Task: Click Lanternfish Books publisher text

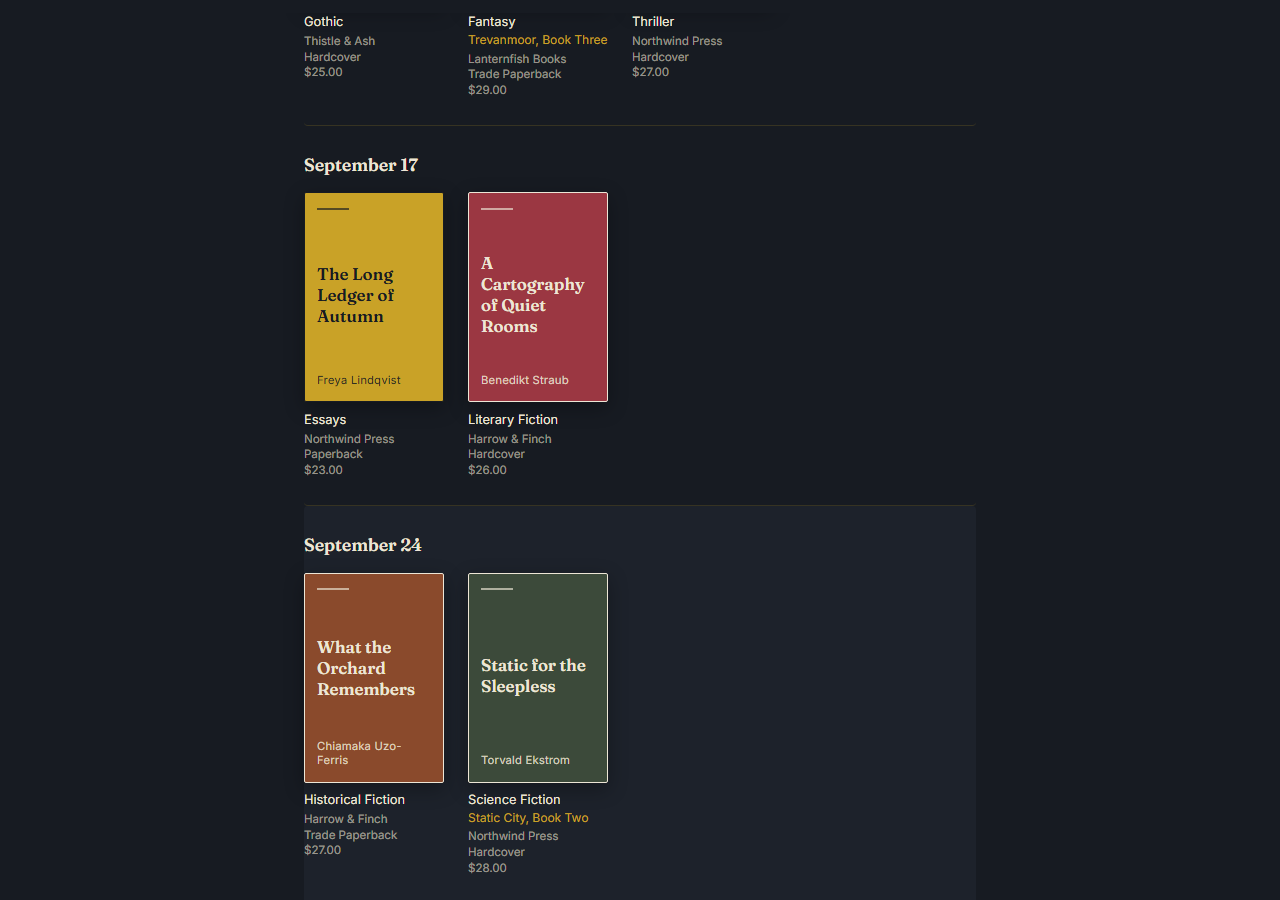Action: tap(517, 59)
